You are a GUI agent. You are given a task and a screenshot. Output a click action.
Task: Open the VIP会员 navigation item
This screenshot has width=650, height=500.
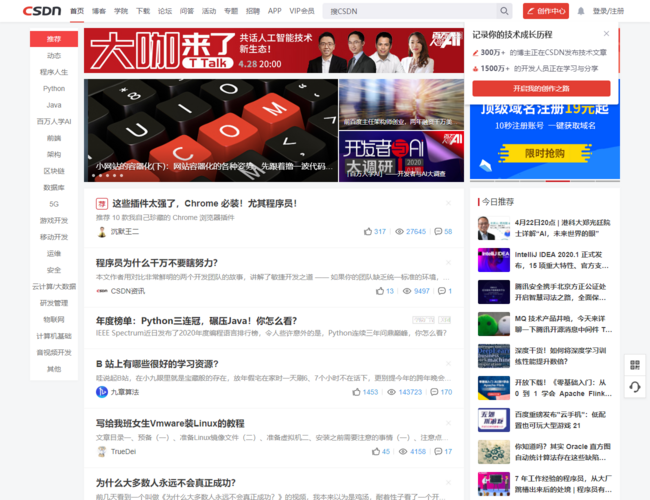(301, 11)
